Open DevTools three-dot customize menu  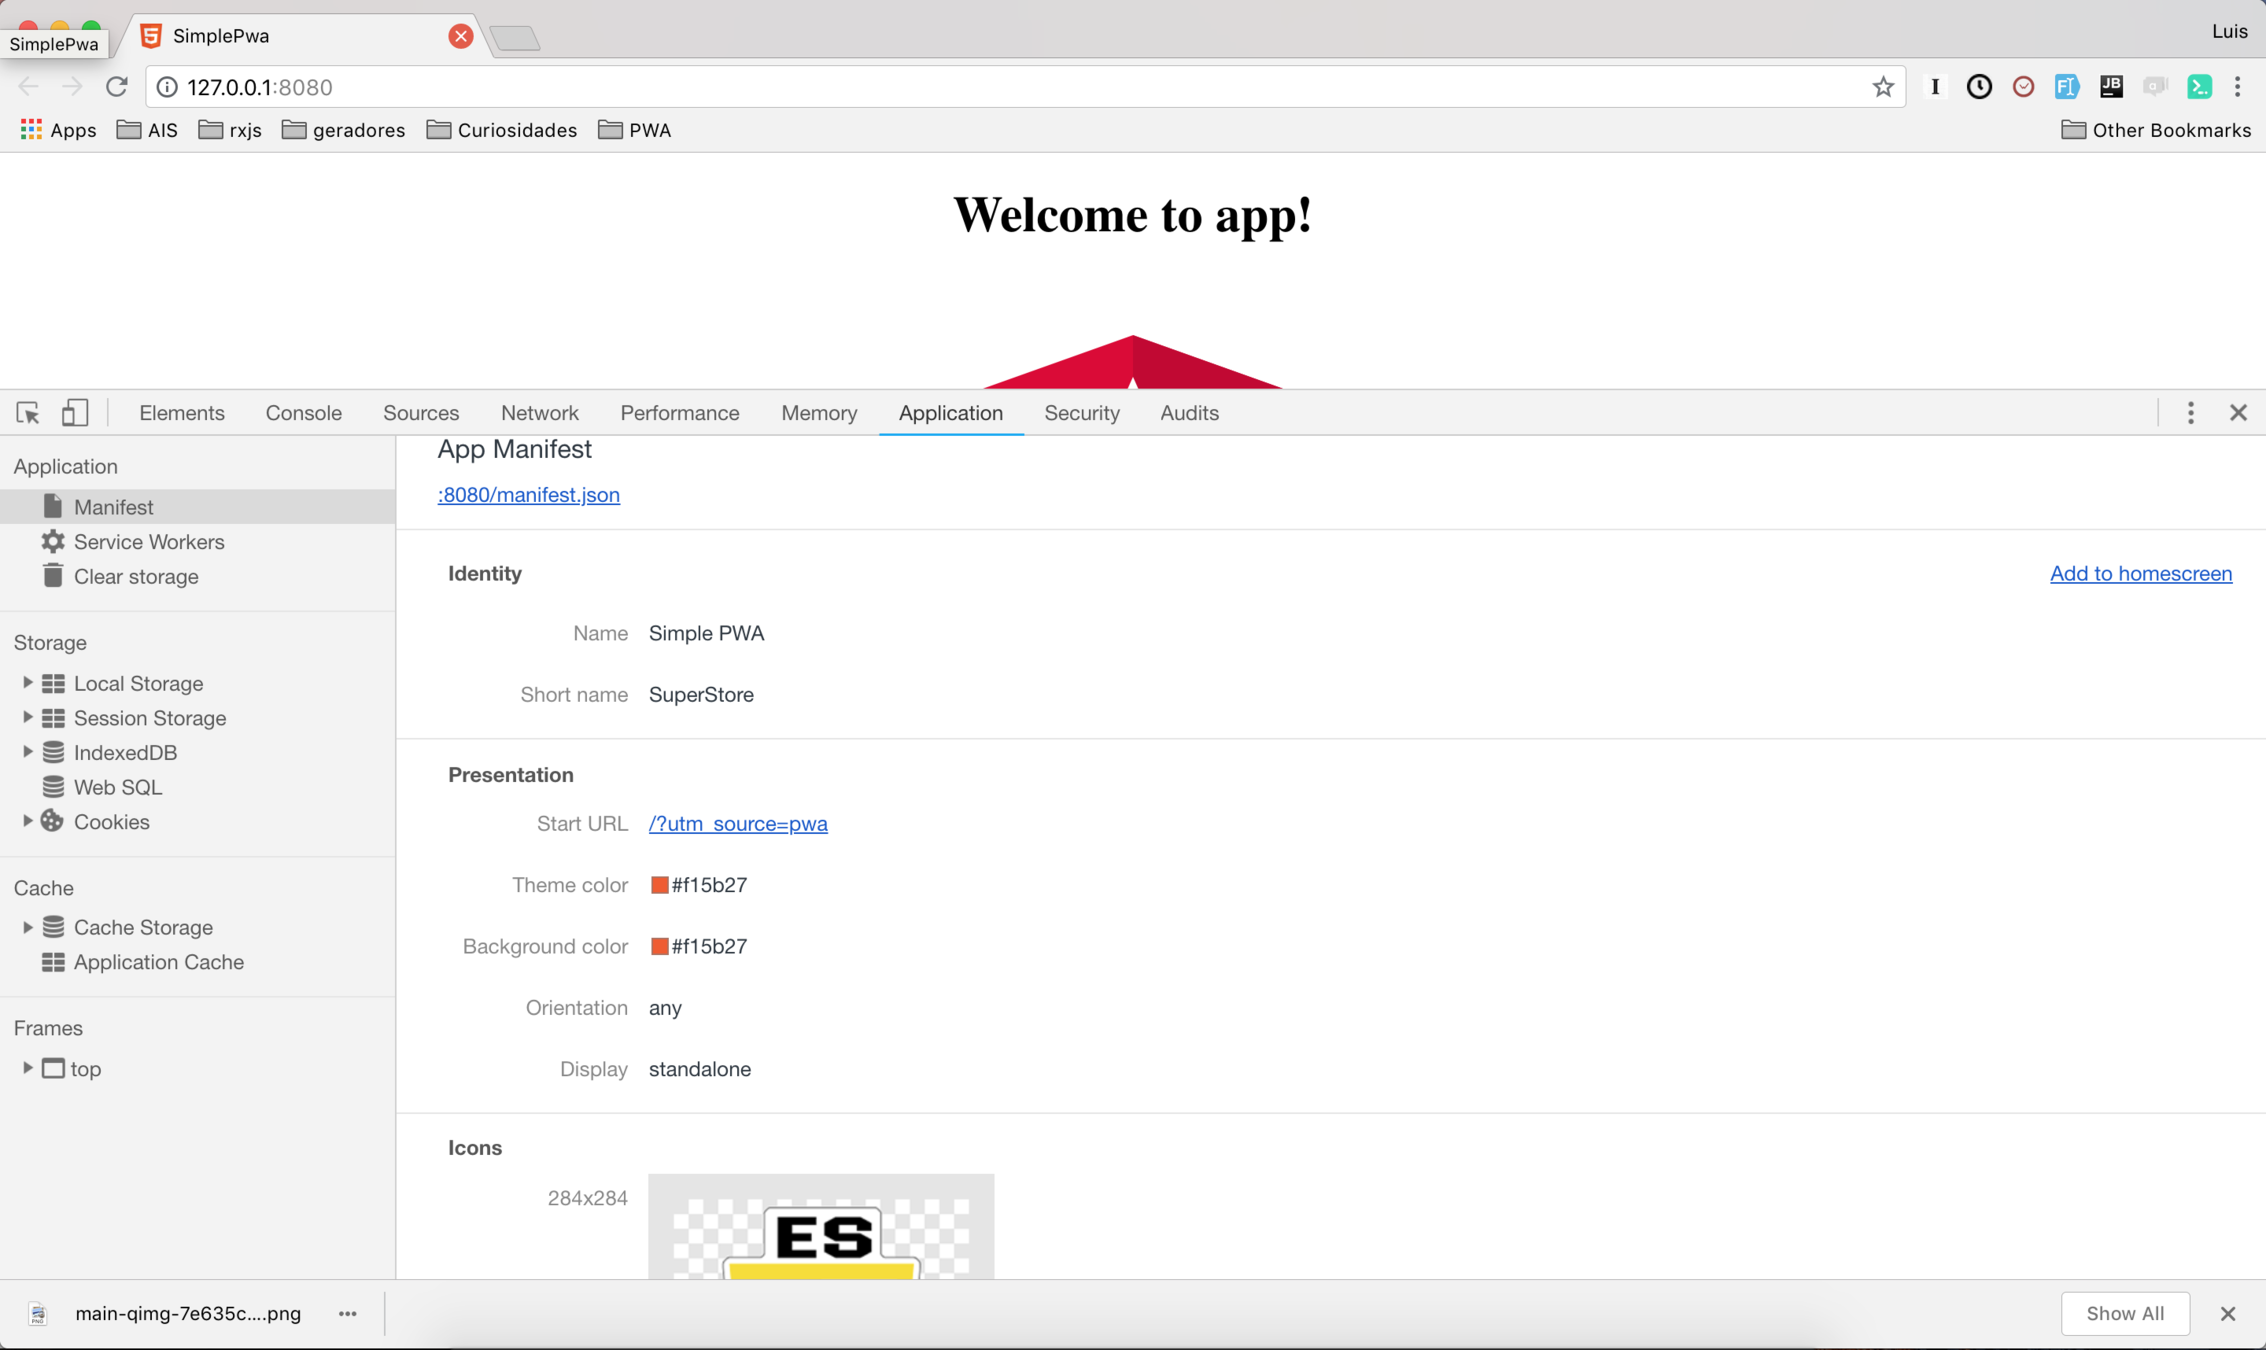pos(2190,413)
